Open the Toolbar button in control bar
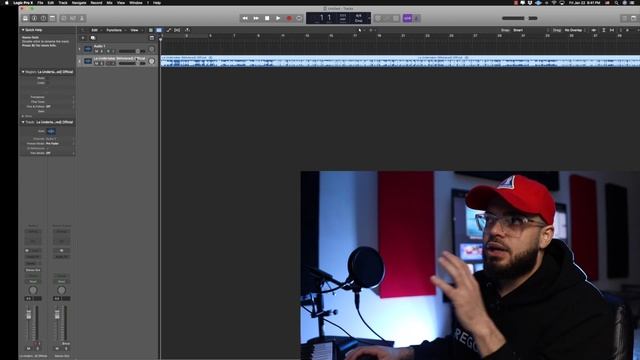This screenshot has height=360, width=640. point(52,18)
